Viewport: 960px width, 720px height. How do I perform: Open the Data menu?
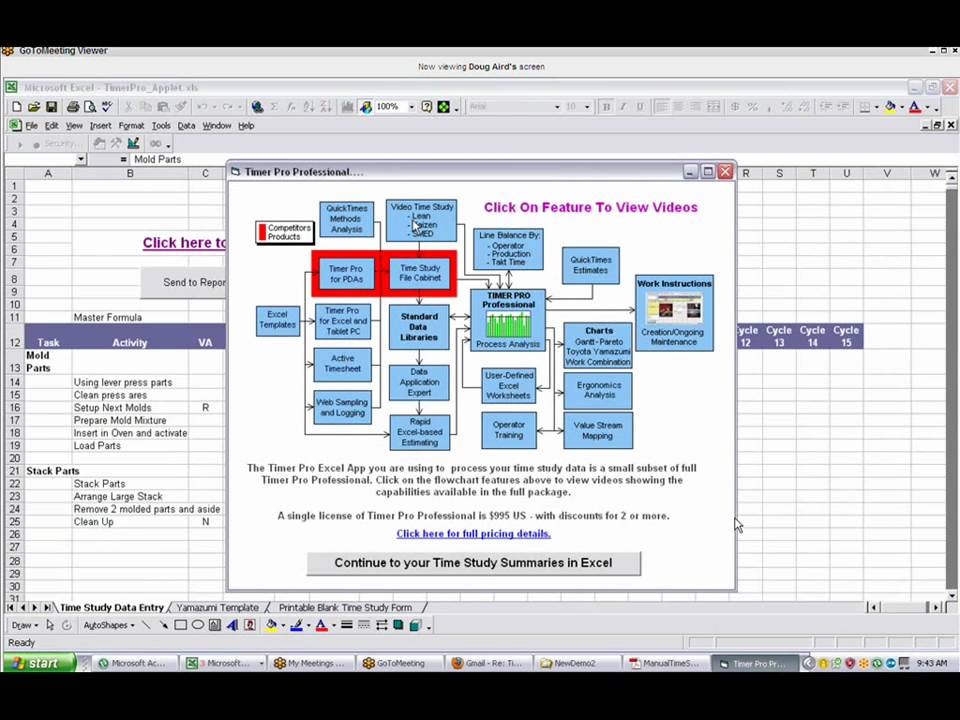(186, 126)
